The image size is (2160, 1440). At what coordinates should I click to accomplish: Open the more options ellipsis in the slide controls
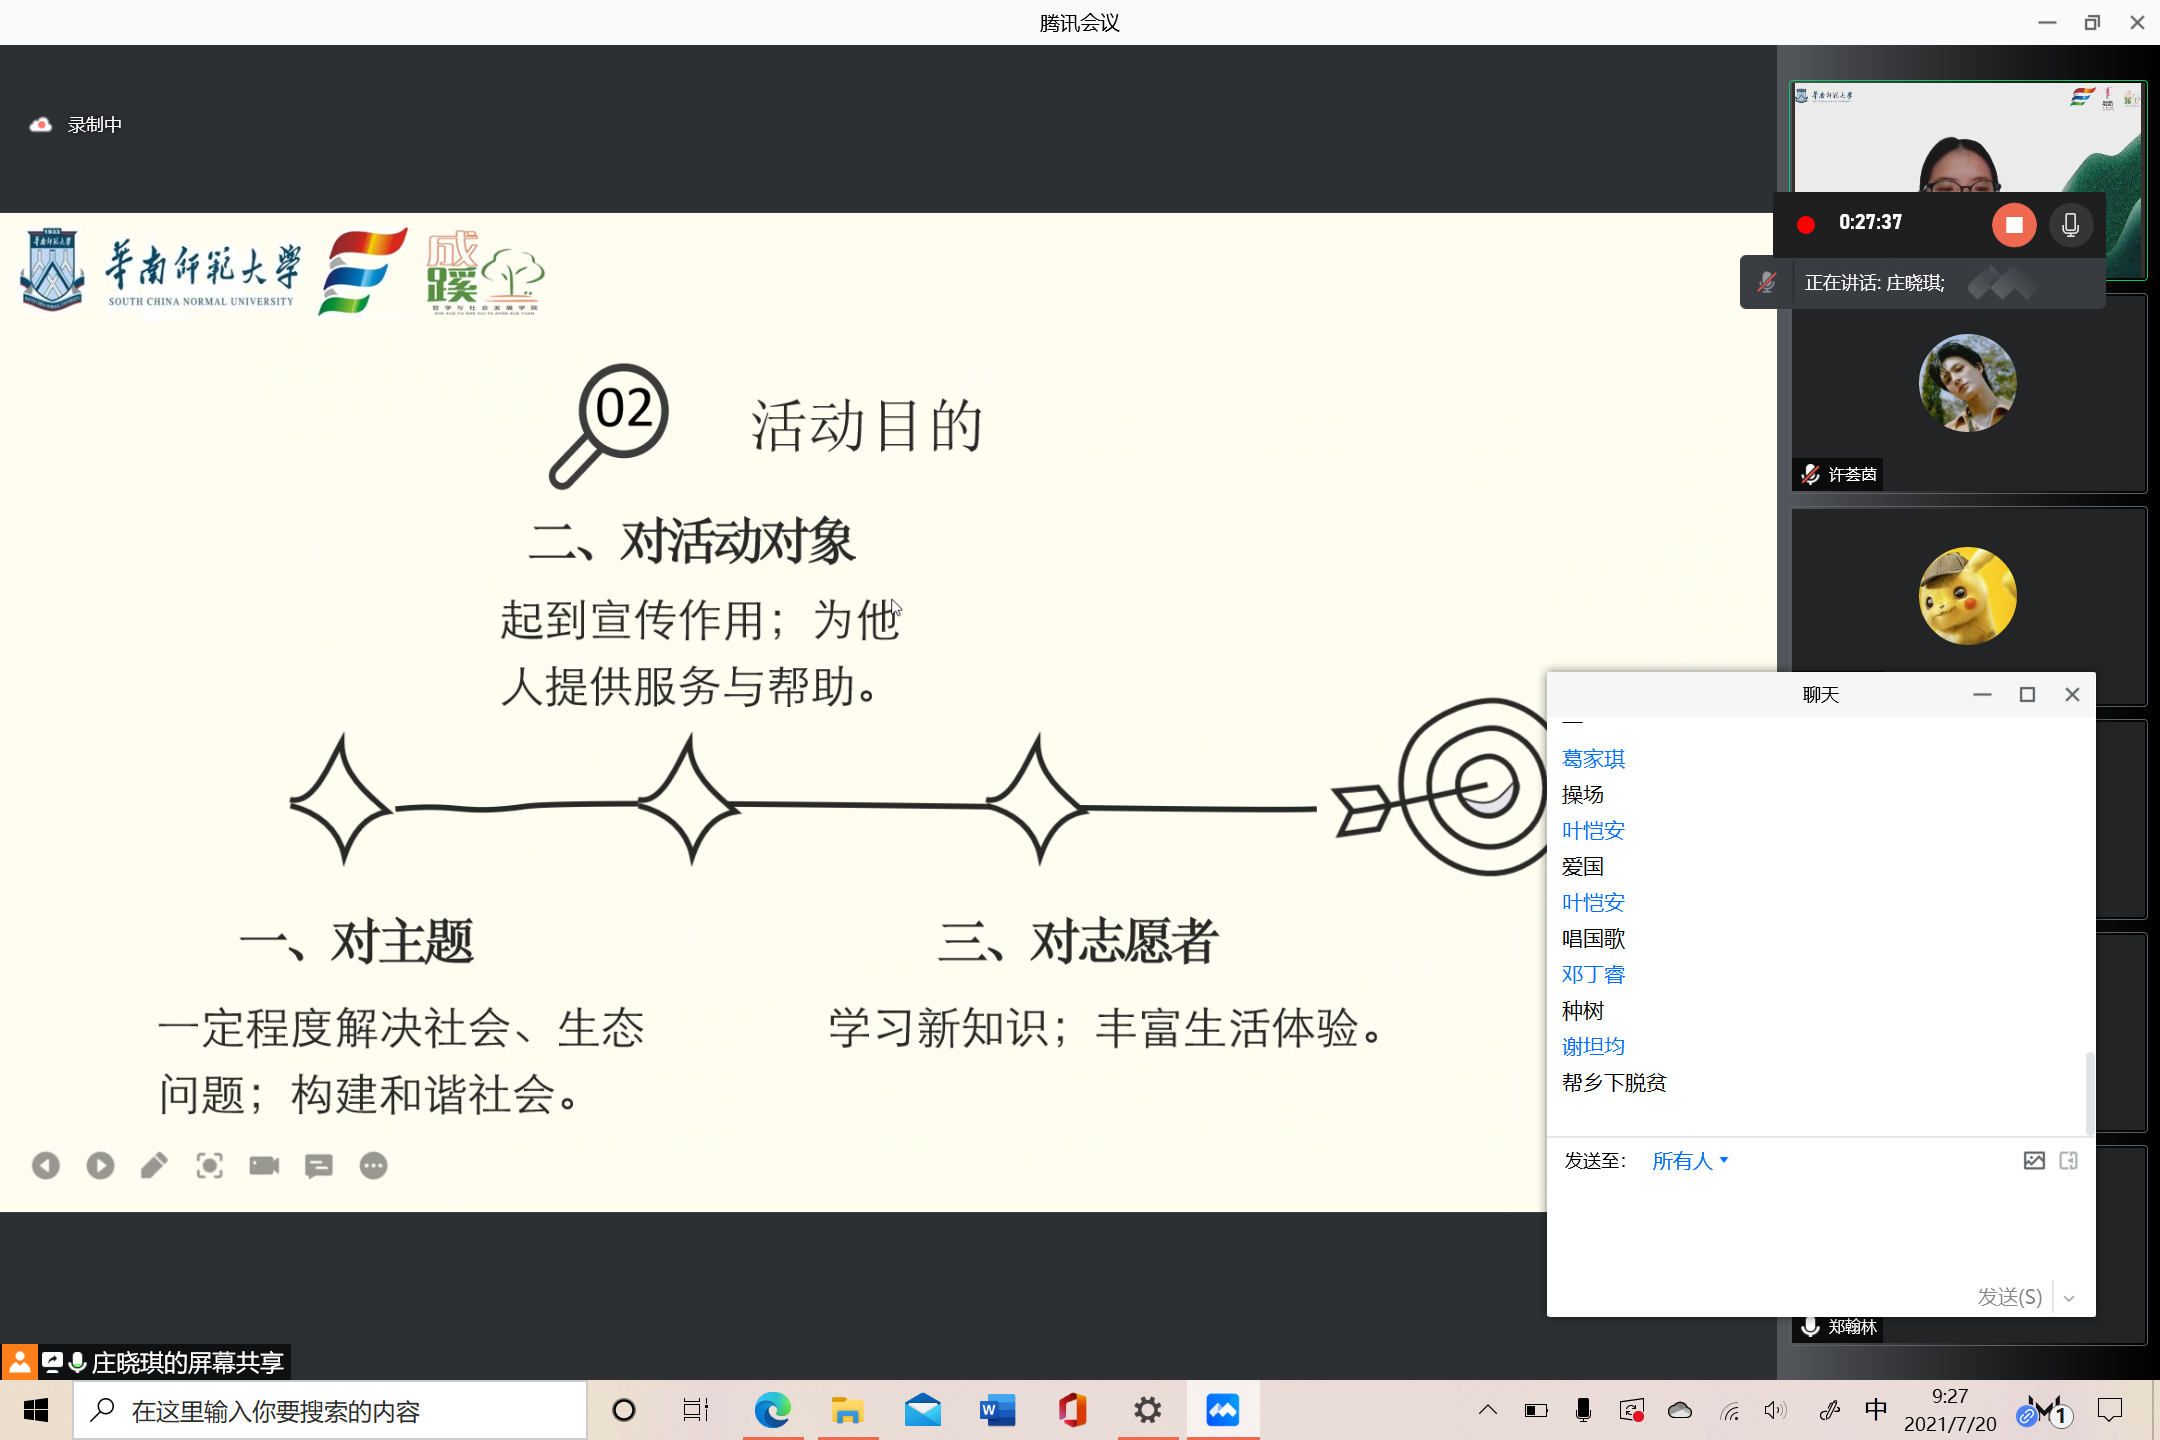(x=373, y=1165)
